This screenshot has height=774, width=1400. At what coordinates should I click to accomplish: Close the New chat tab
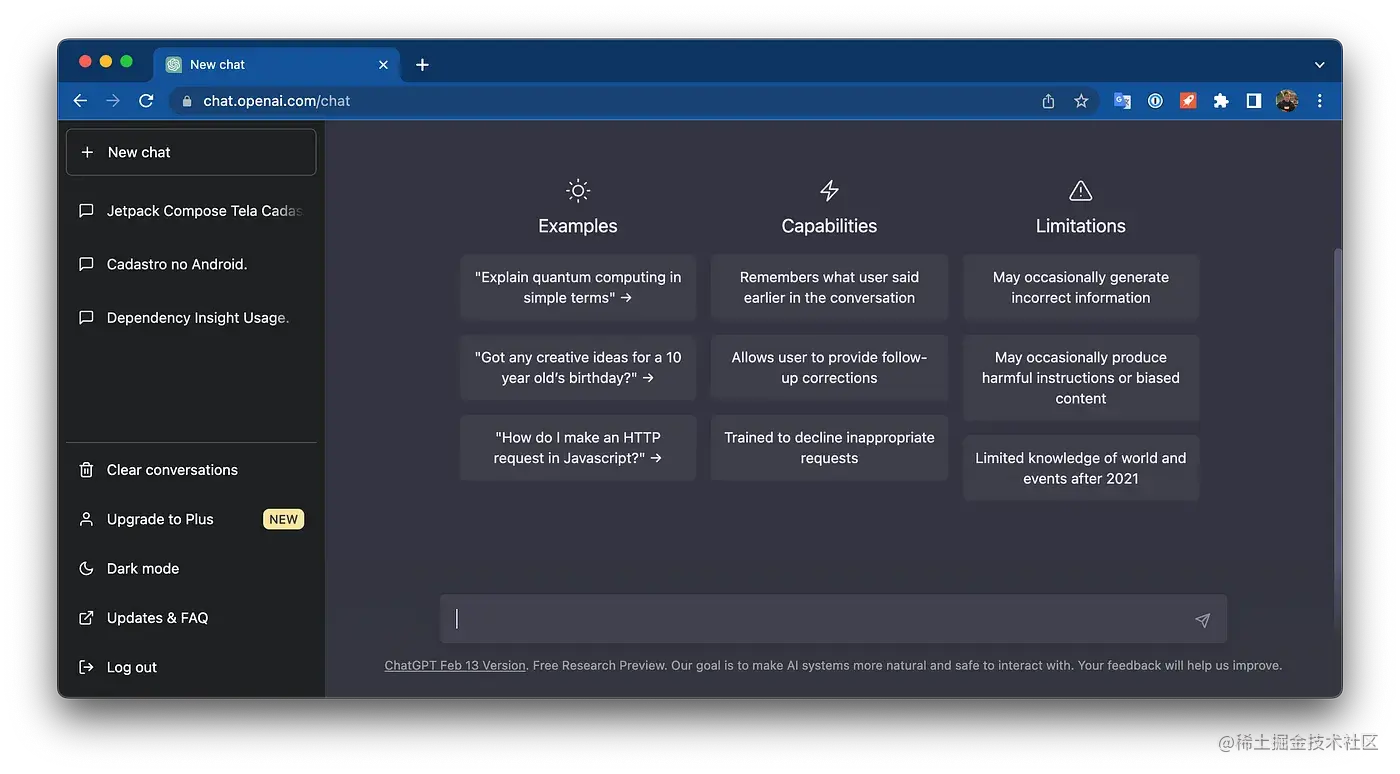tap(383, 65)
